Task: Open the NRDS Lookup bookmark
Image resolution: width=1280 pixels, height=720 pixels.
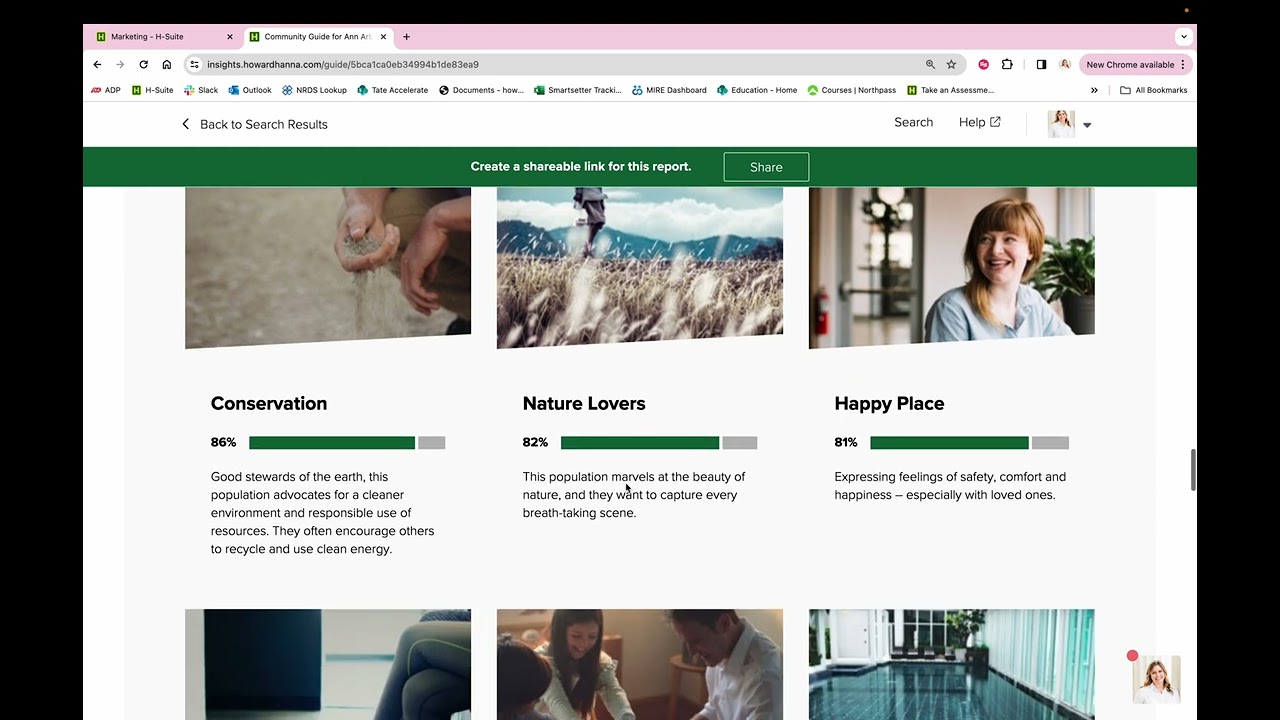Action: [x=314, y=90]
